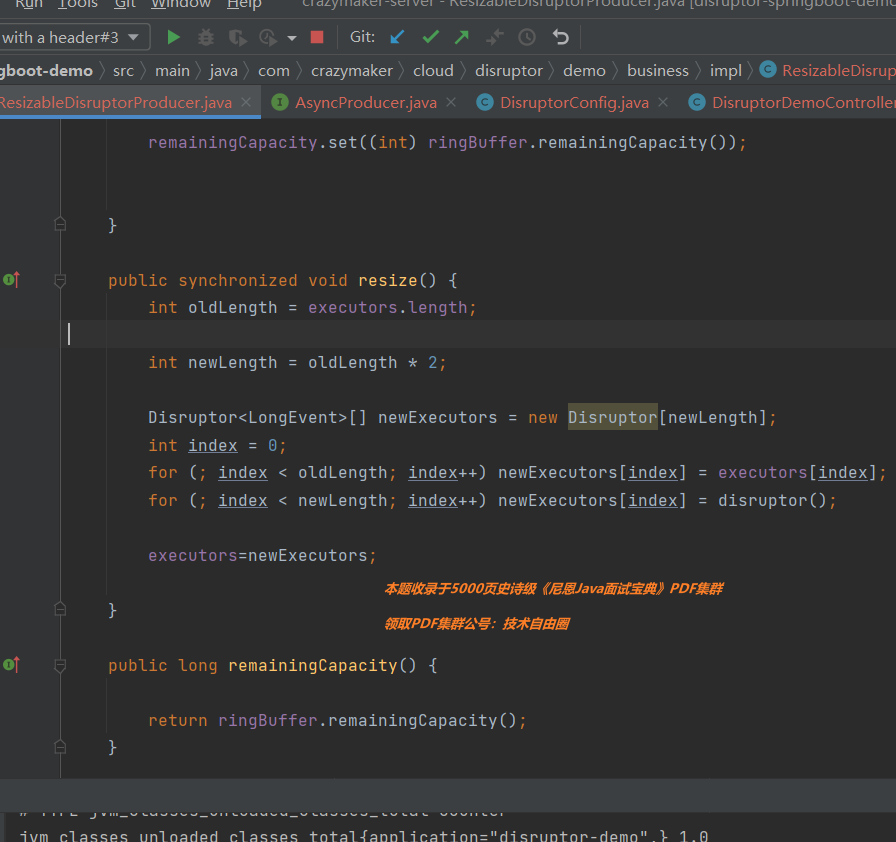Click 'java' breadcrumb segment
The height and width of the screenshot is (842, 896).
coord(223,71)
